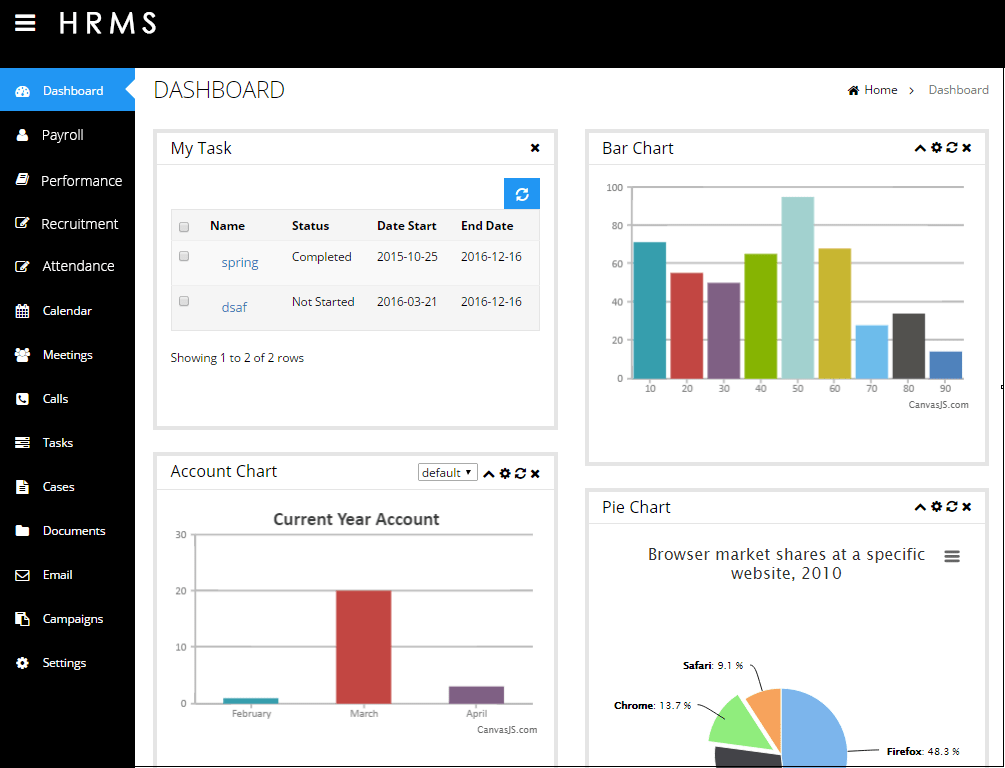The width and height of the screenshot is (1005, 768).
Task: Click the Home breadcrumb link
Action: (880, 90)
